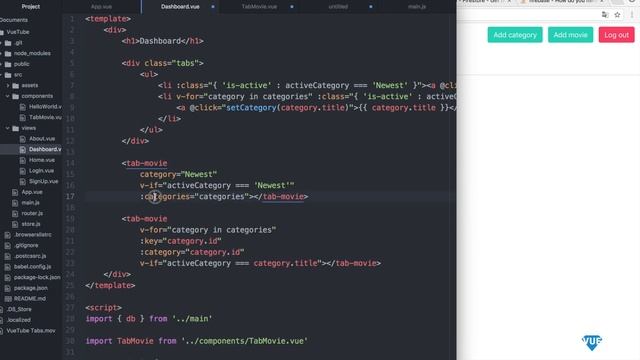Collapse the src folder arrow

pyautogui.click(x=1, y=75)
